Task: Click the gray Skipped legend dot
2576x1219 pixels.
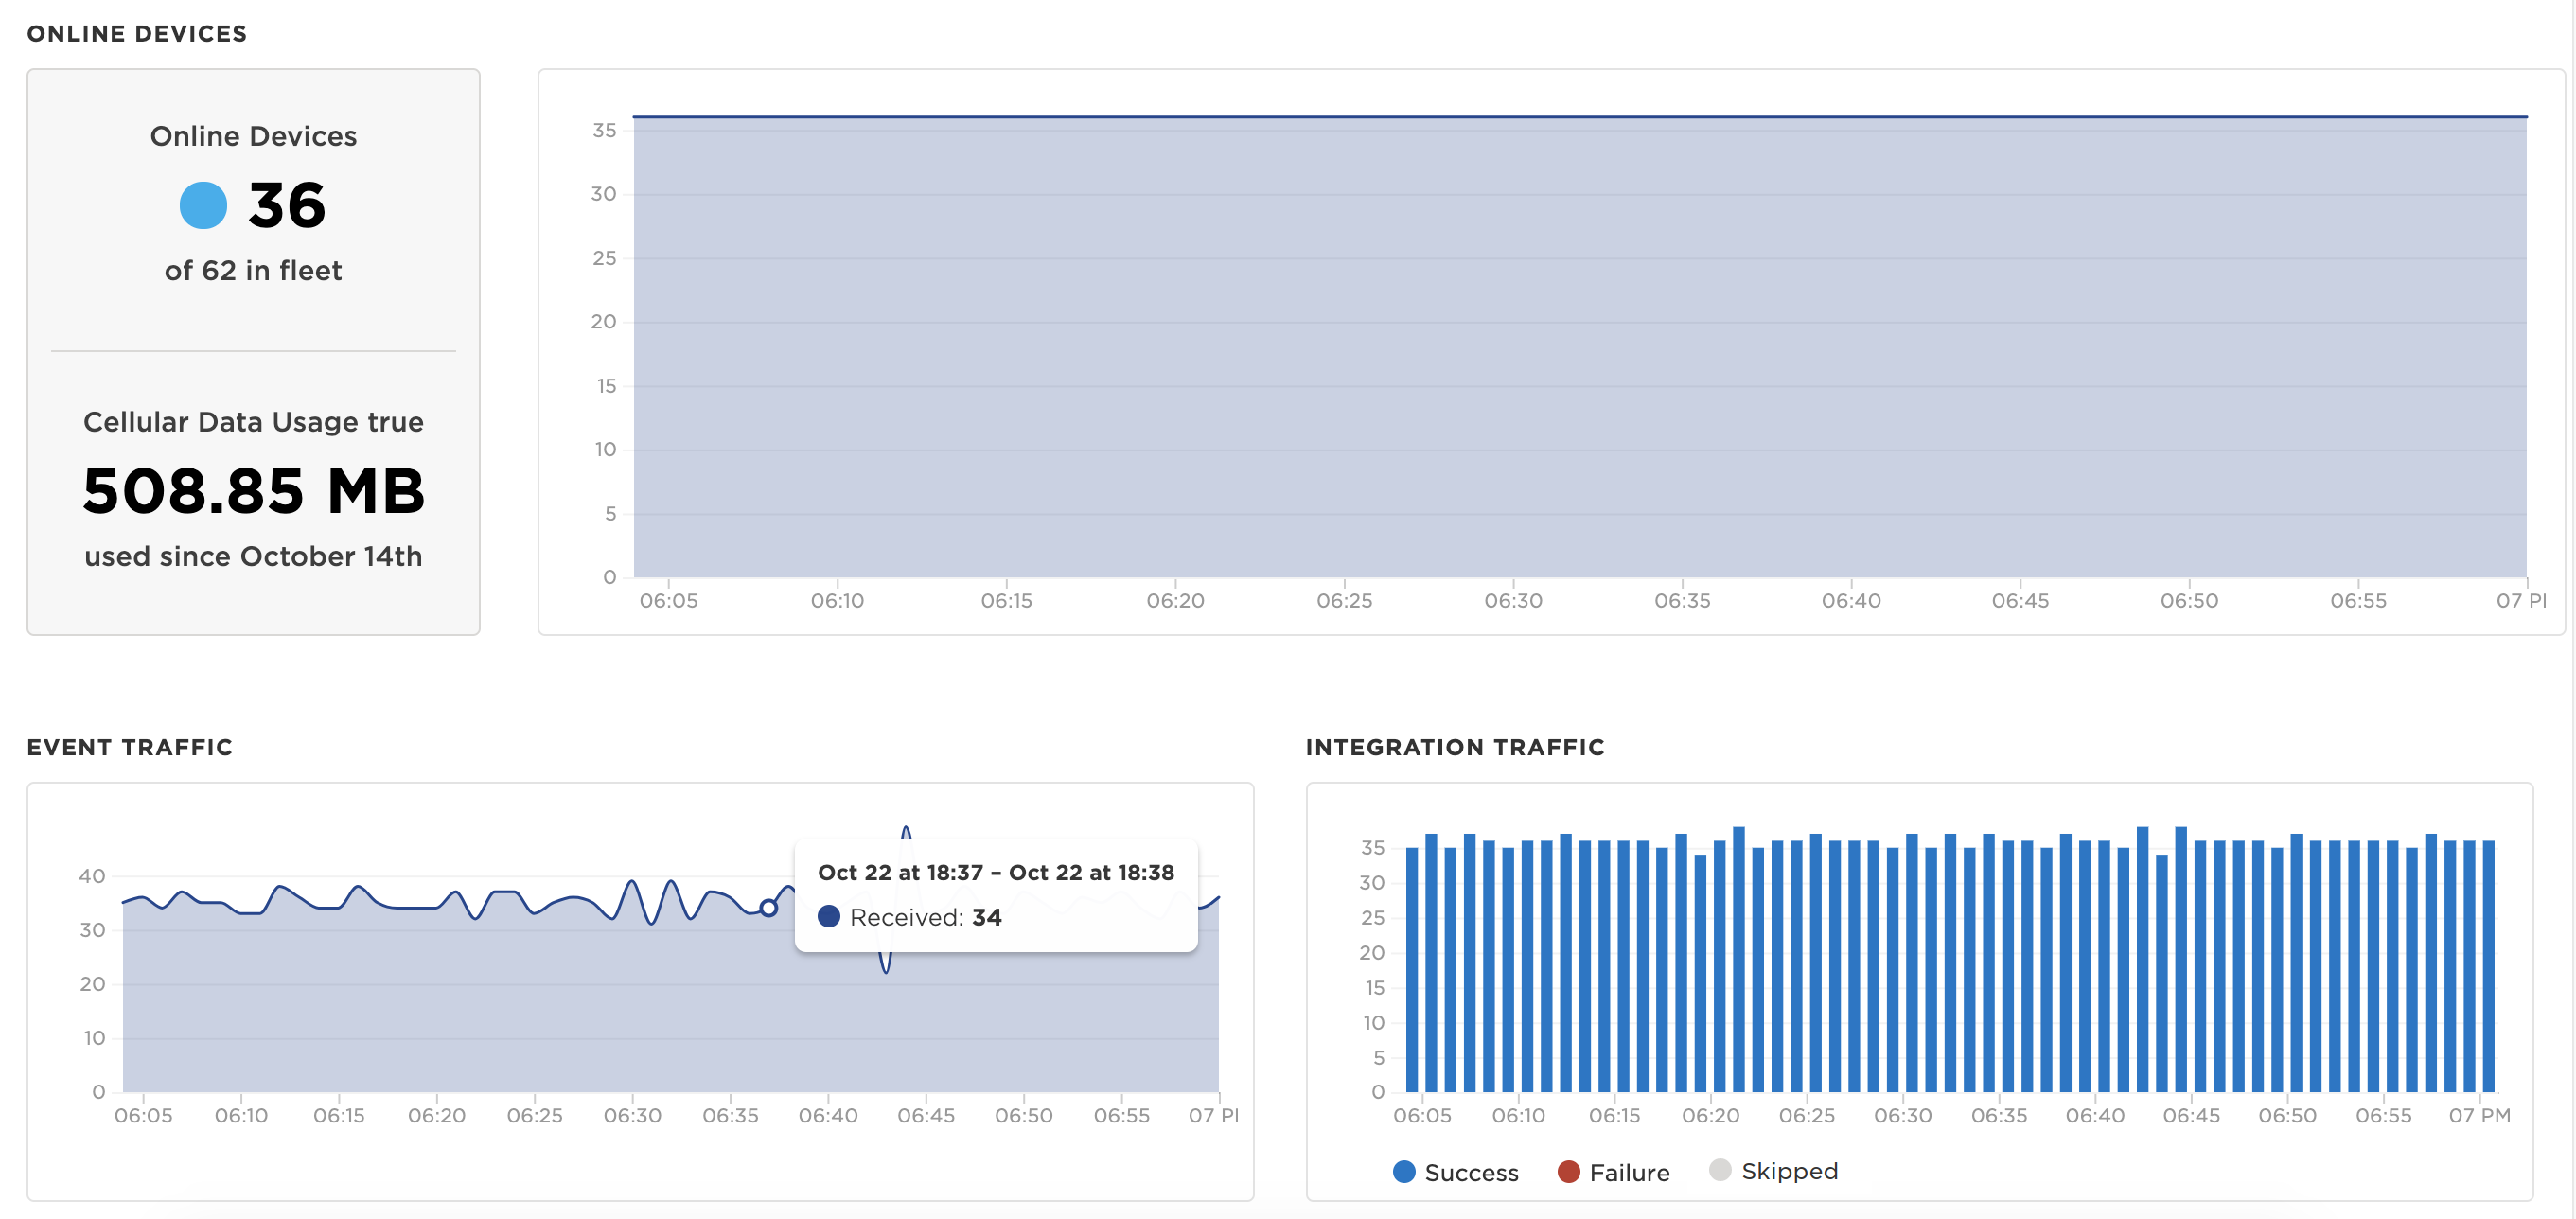Action: tap(1720, 1170)
